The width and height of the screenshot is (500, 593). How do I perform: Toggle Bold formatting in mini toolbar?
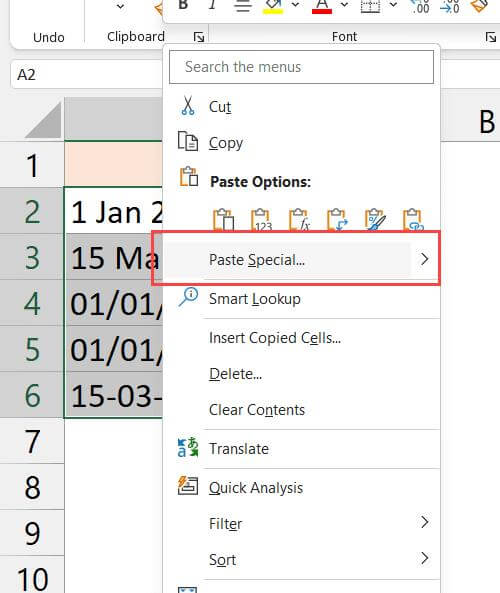tap(183, 5)
